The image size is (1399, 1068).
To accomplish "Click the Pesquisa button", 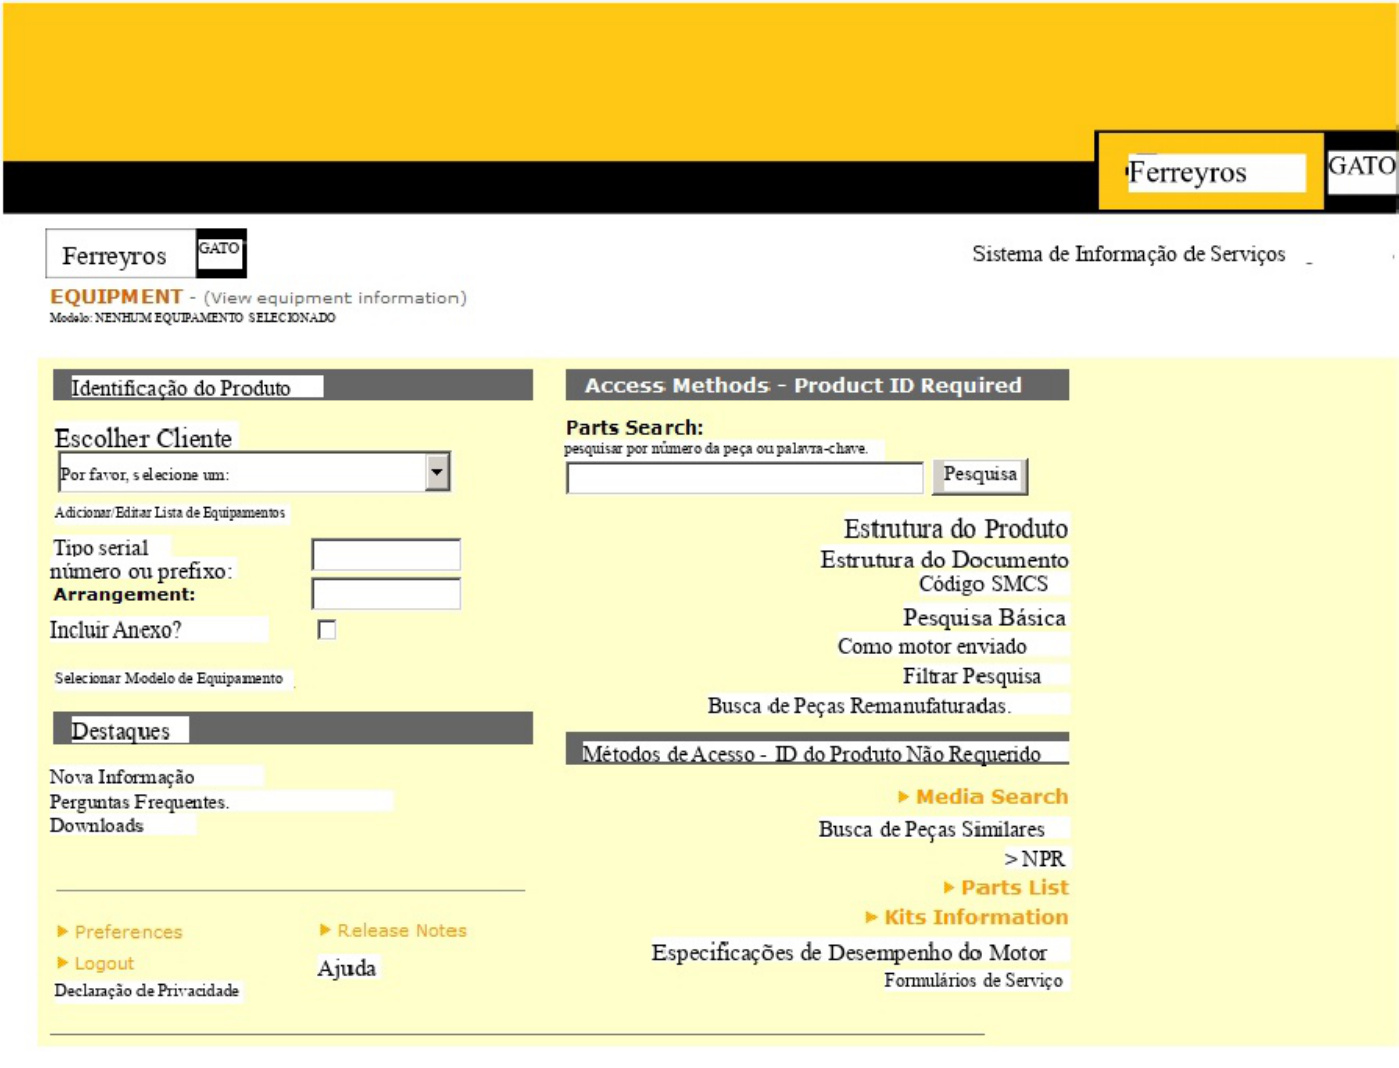I will 980,476.
